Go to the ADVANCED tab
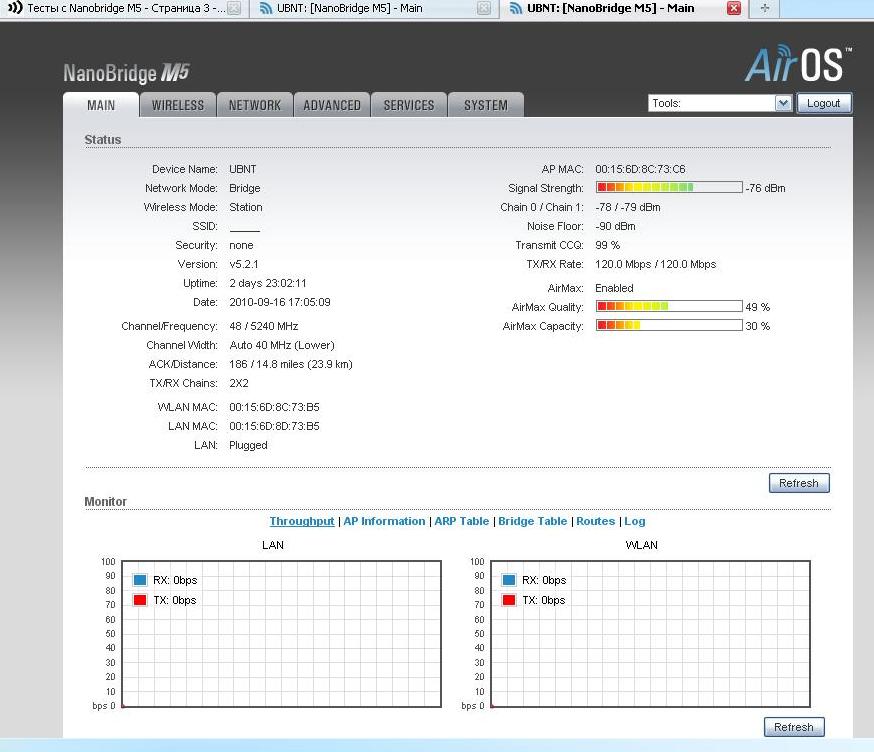The width and height of the screenshot is (874, 752). (332, 105)
